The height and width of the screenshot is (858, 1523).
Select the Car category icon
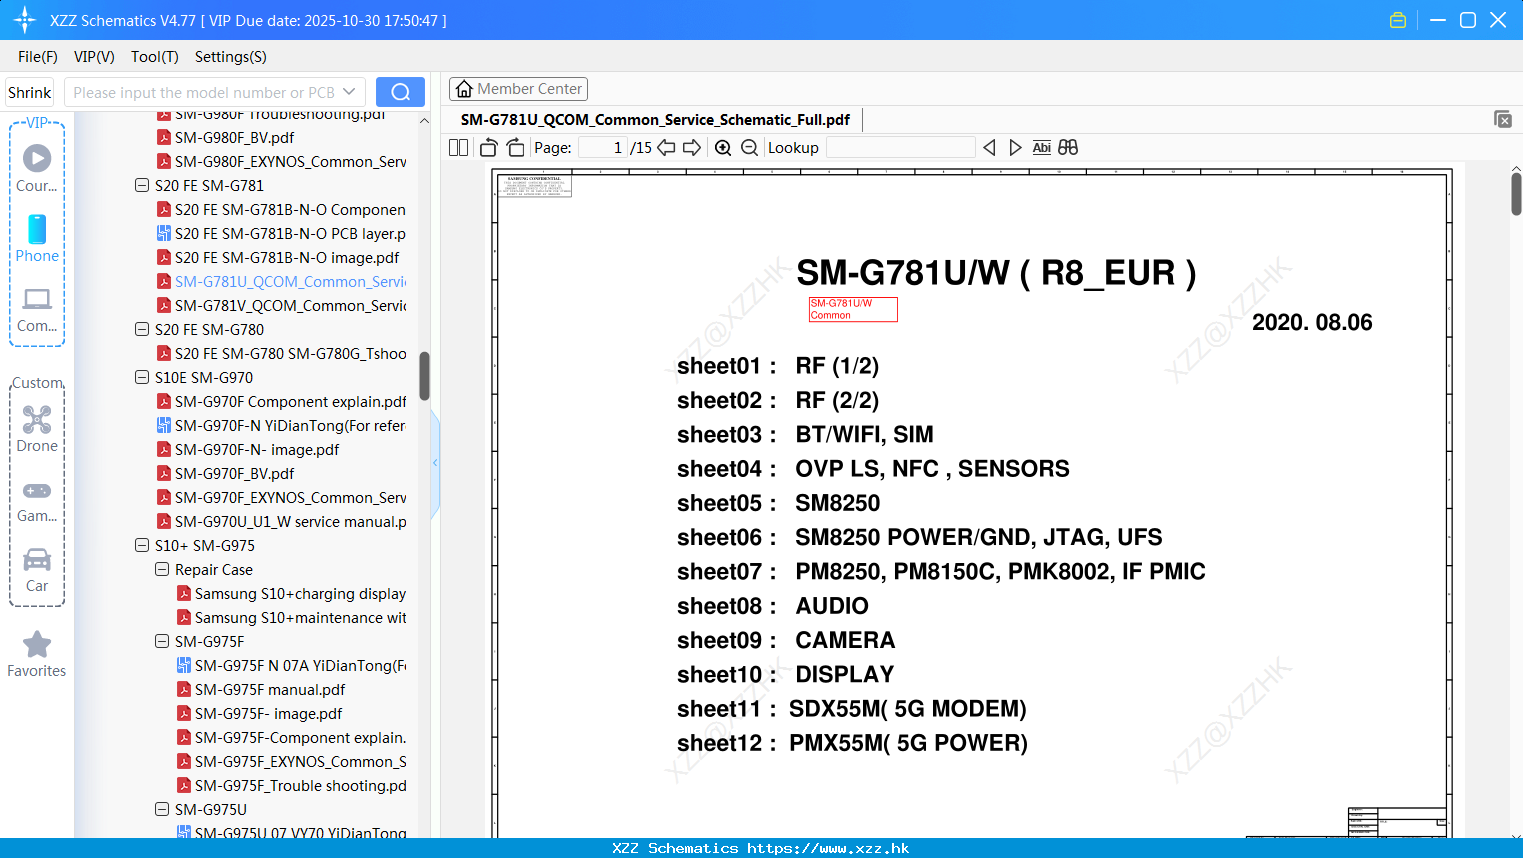tap(37, 570)
